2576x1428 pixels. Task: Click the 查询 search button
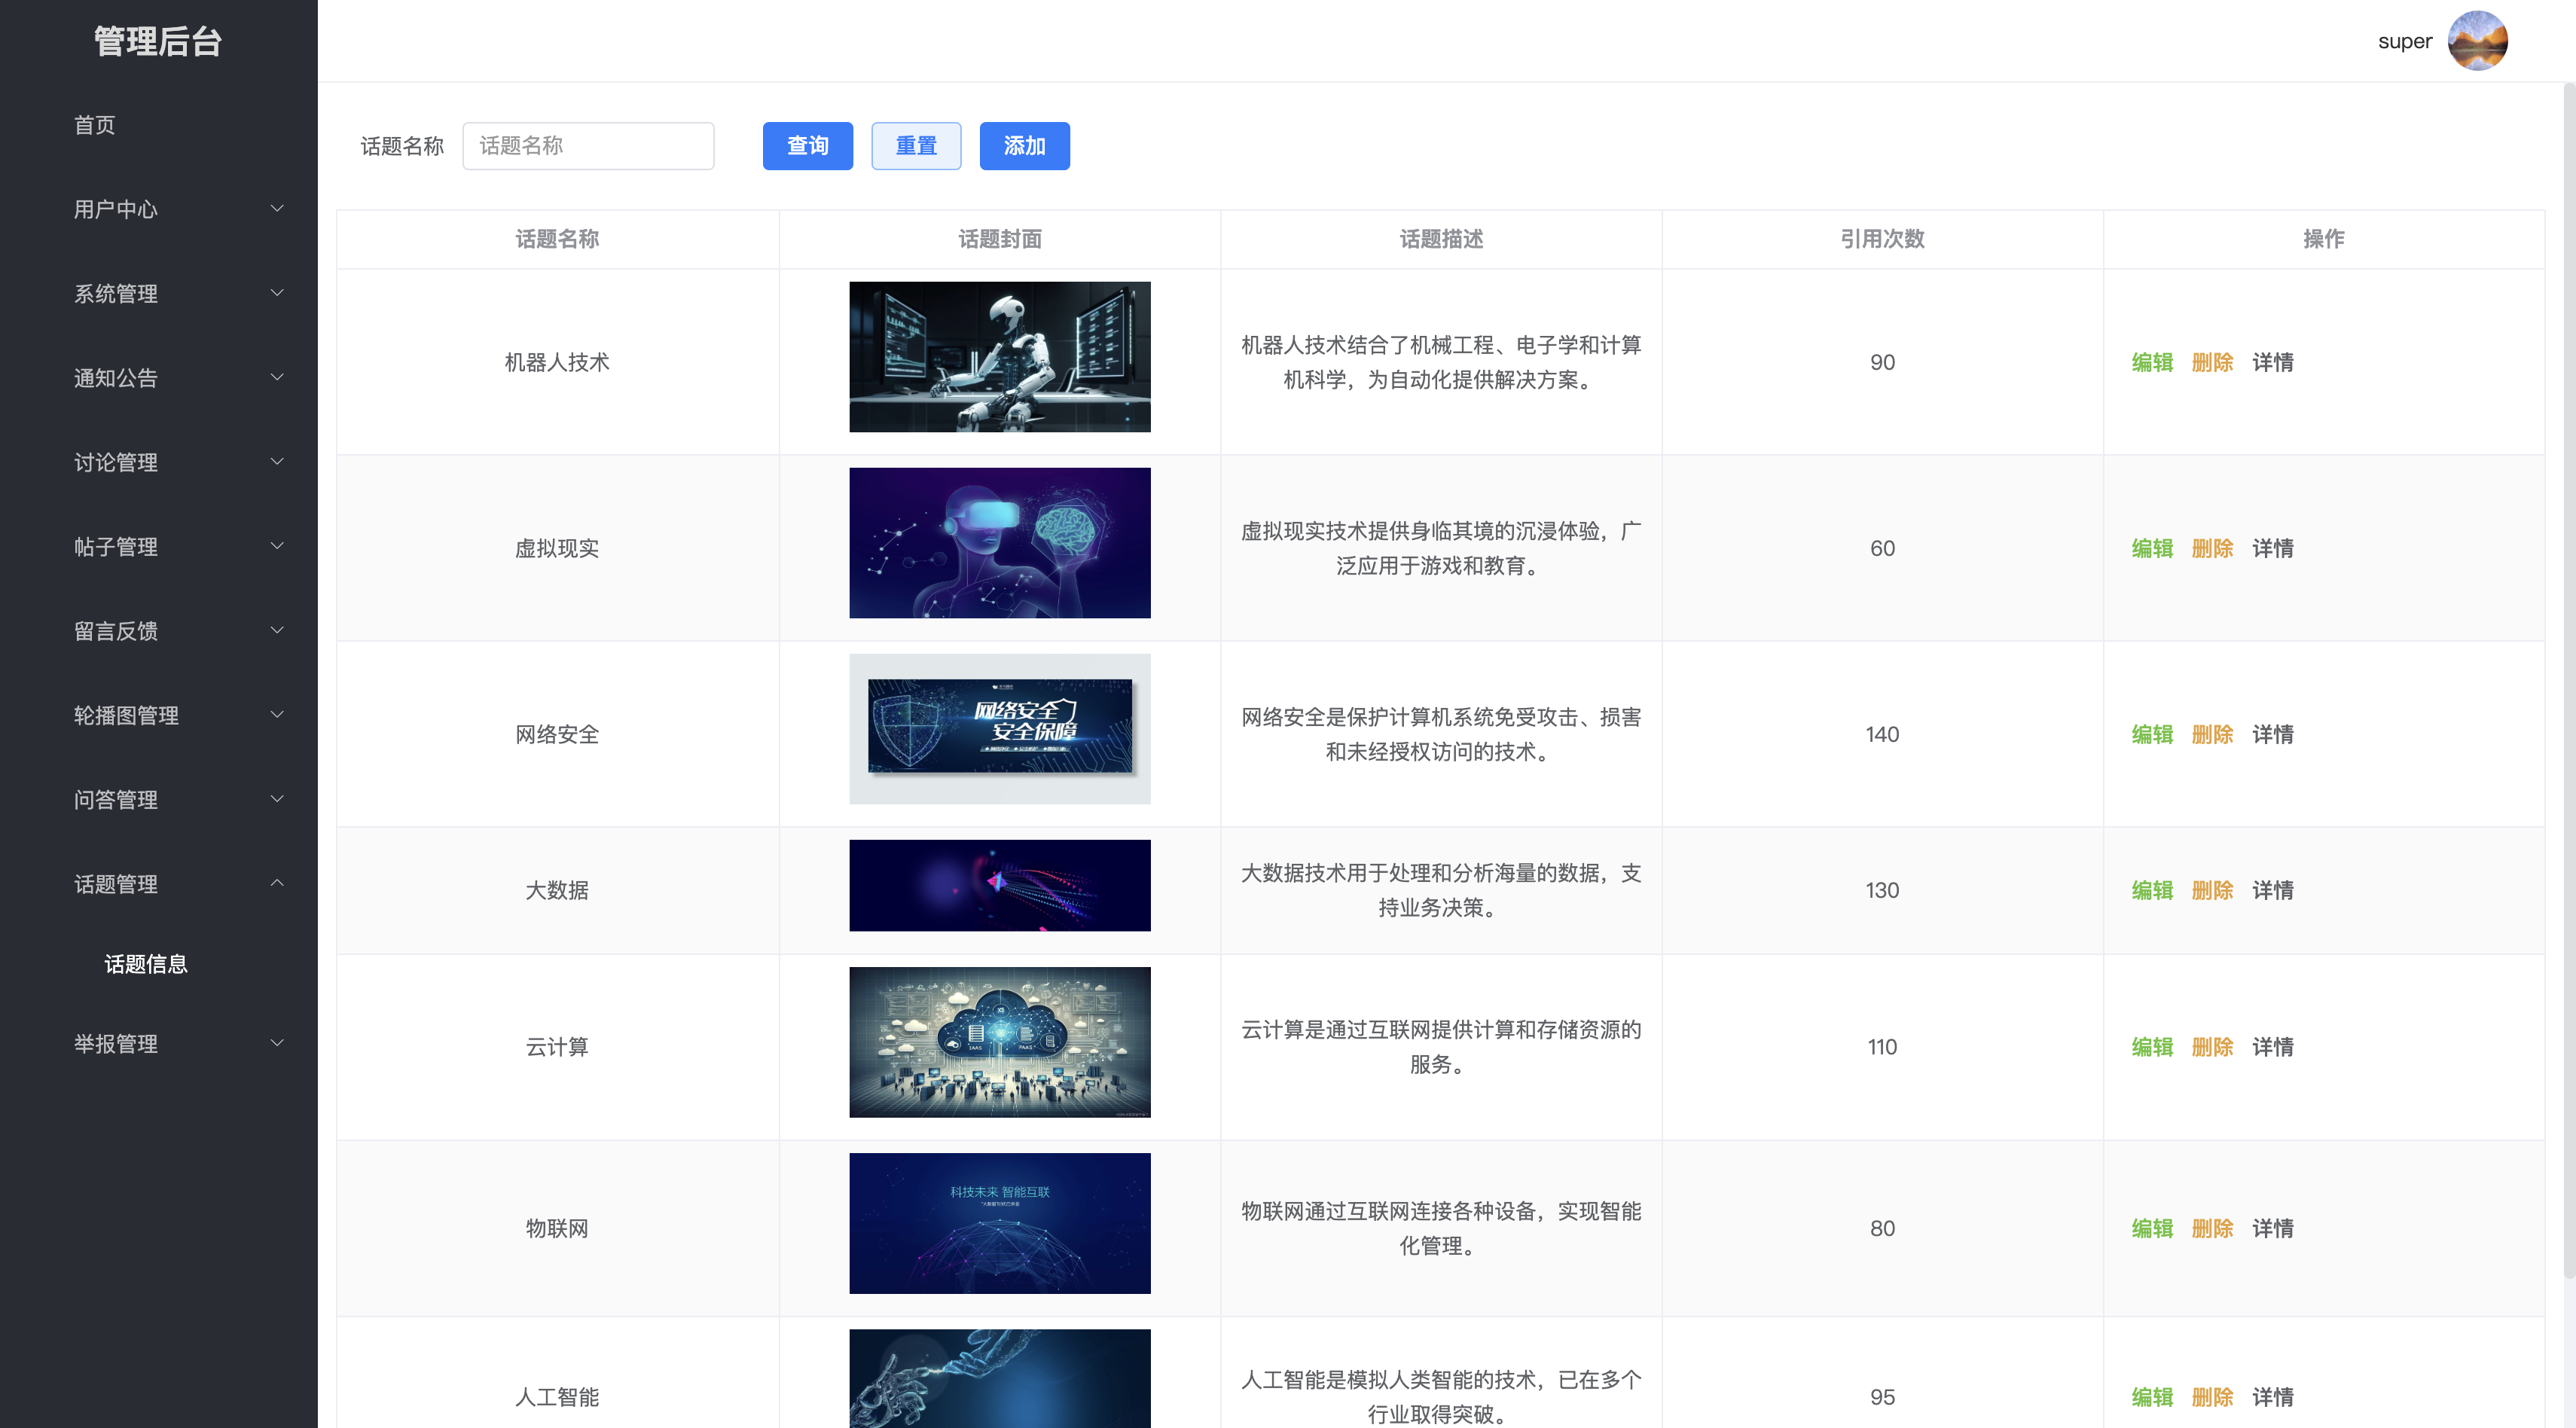point(807,145)
